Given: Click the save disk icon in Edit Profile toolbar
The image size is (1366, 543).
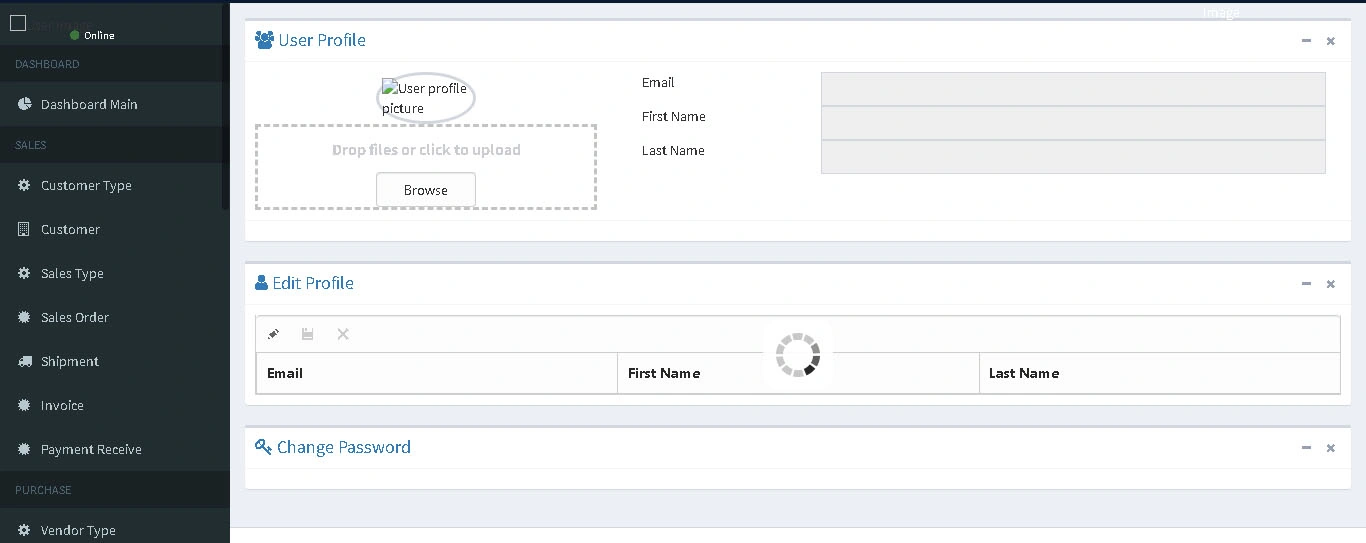Looking at the screenshot, I should [x=308, y=334].
